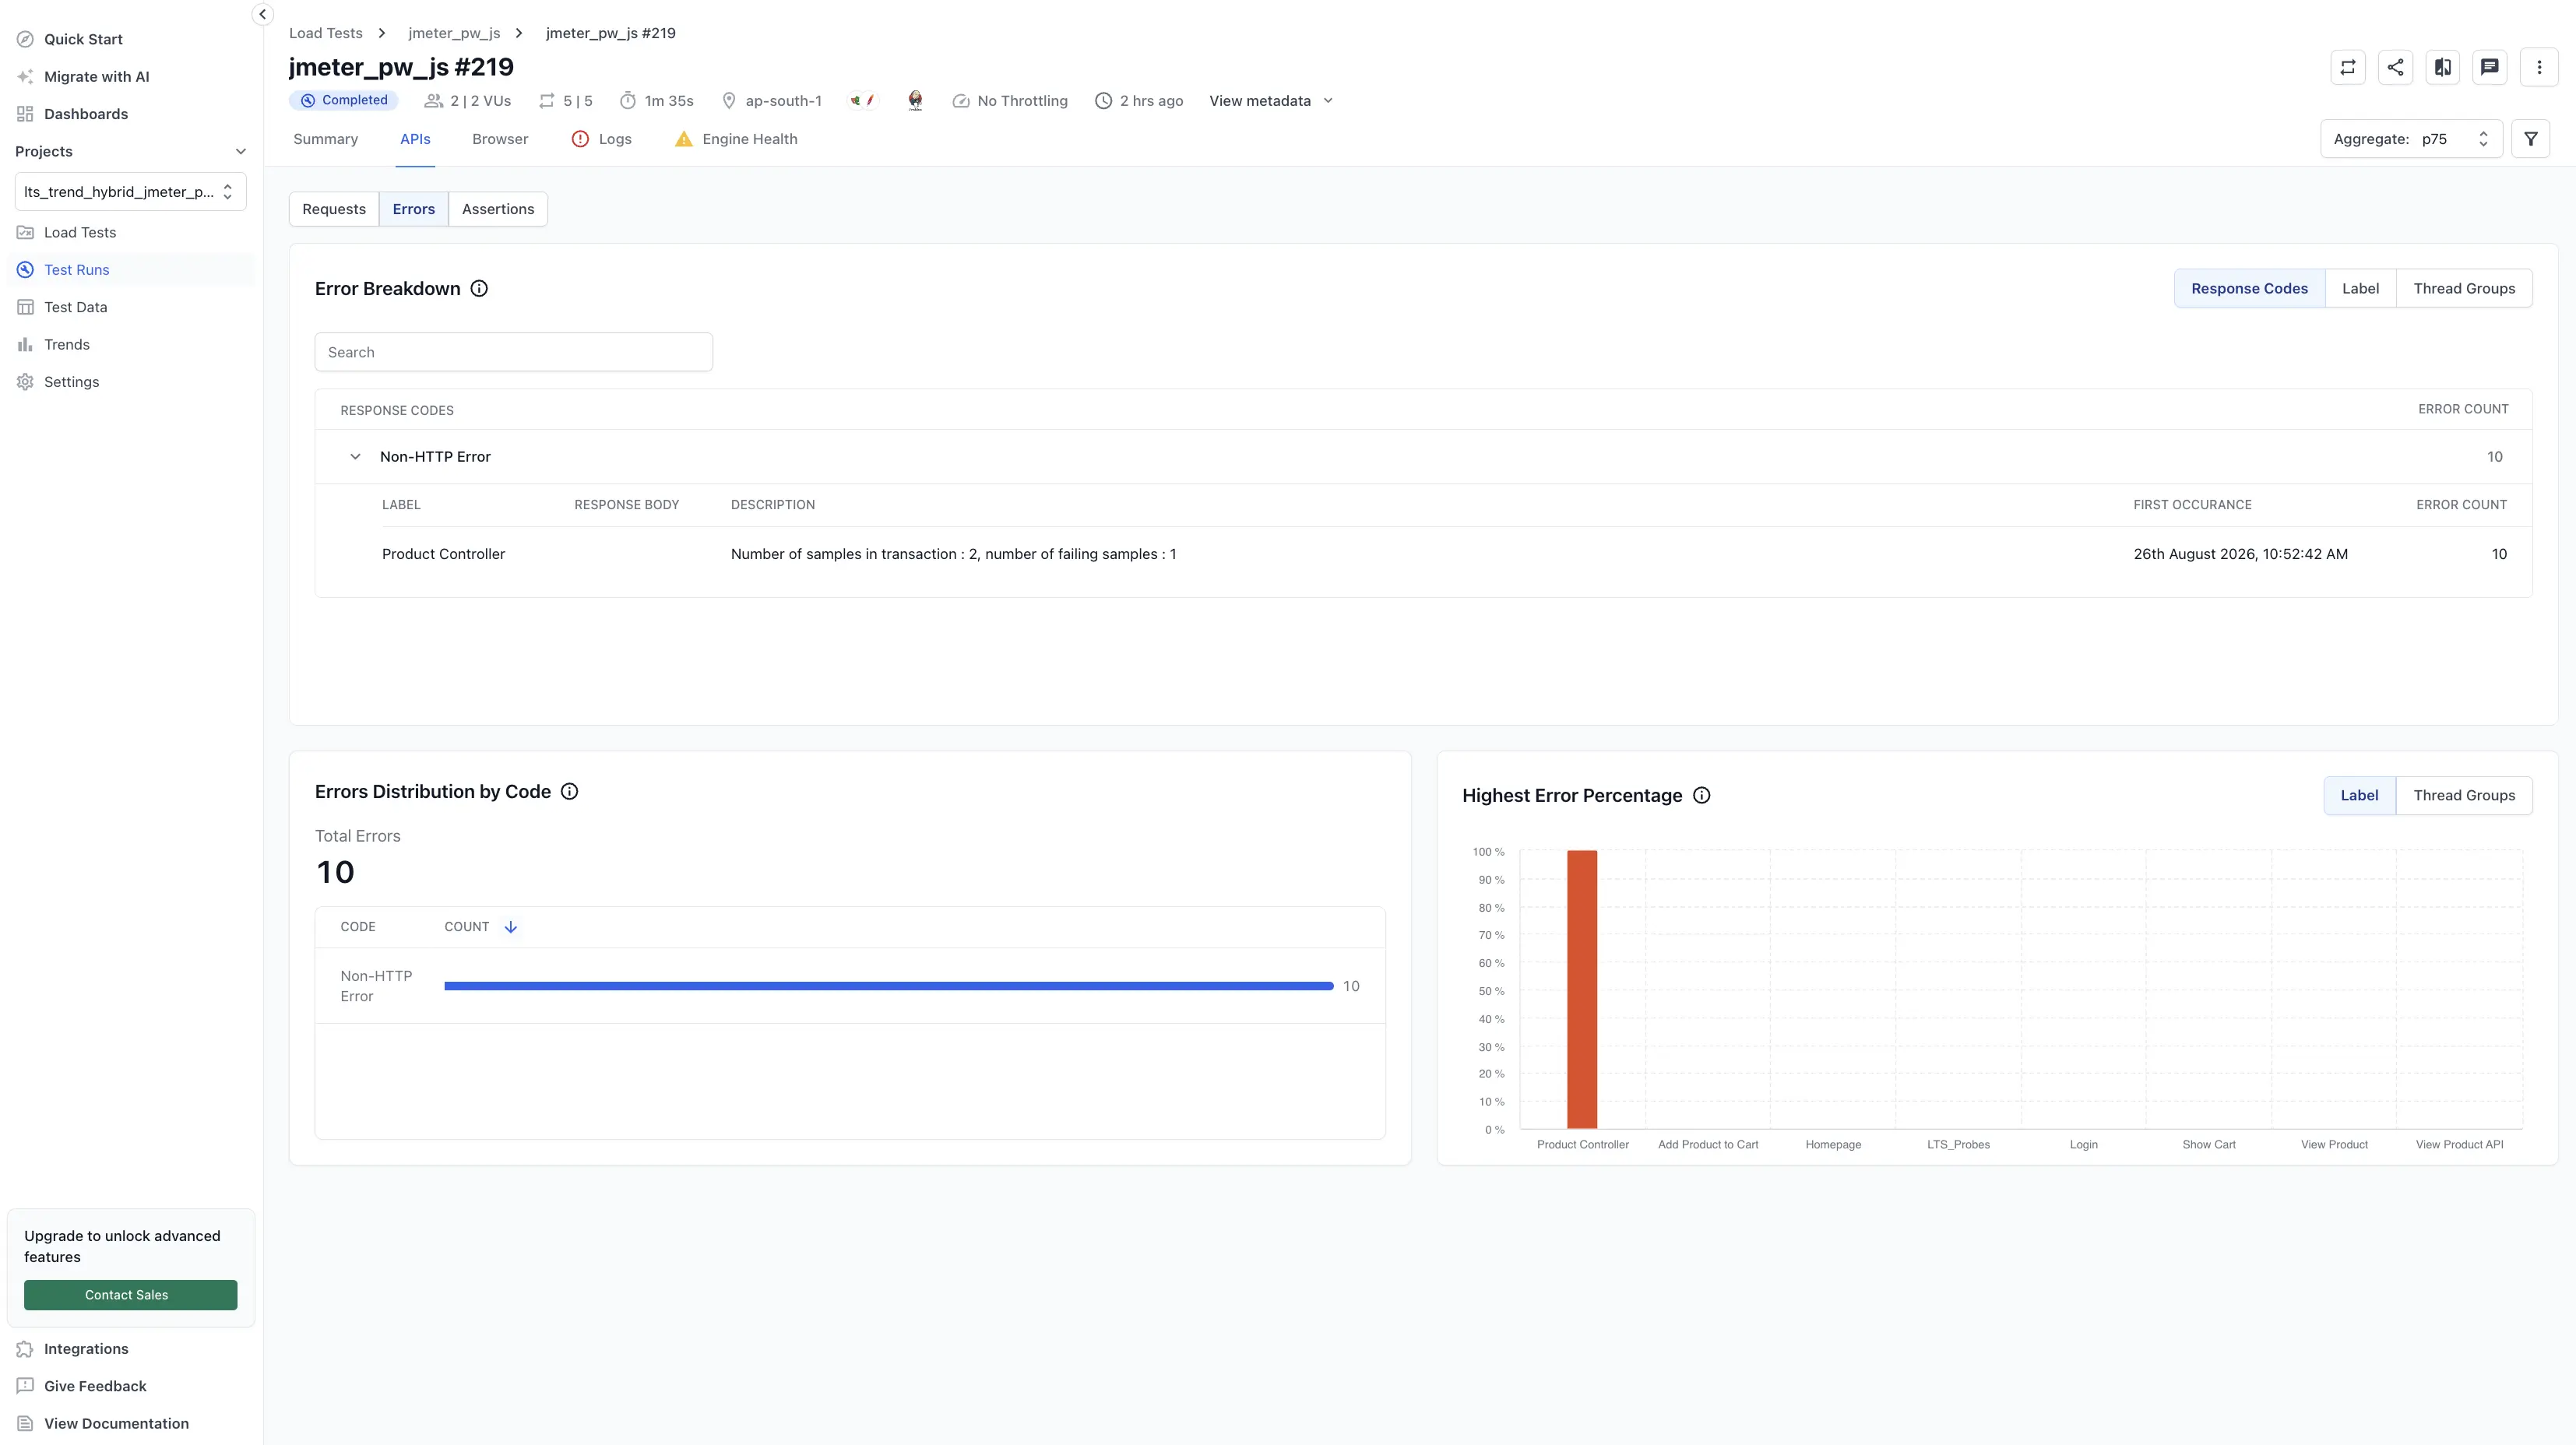Image resolution: width=2576 pixels, height=1445 pixels.
Task: Select the Errors sub-tab
Action: tap(414, 209)
